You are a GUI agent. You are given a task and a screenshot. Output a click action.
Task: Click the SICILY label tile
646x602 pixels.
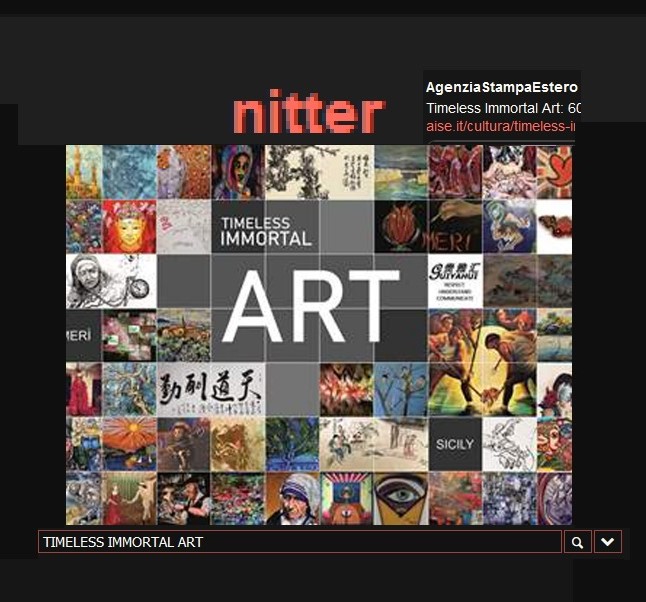(x=455, y=443)
